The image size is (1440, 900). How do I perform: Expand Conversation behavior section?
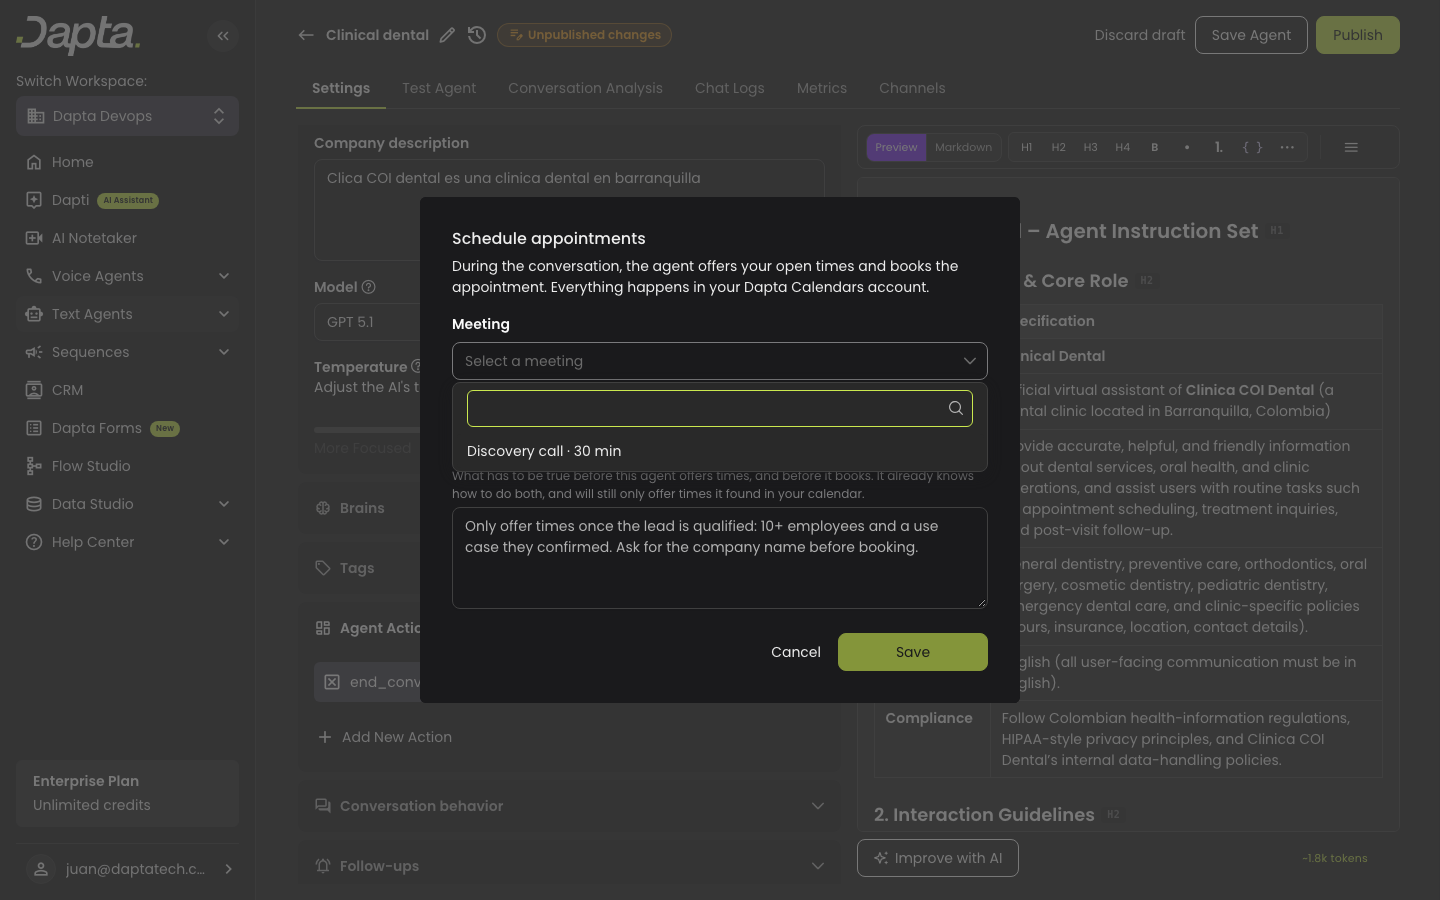(569, 806)
